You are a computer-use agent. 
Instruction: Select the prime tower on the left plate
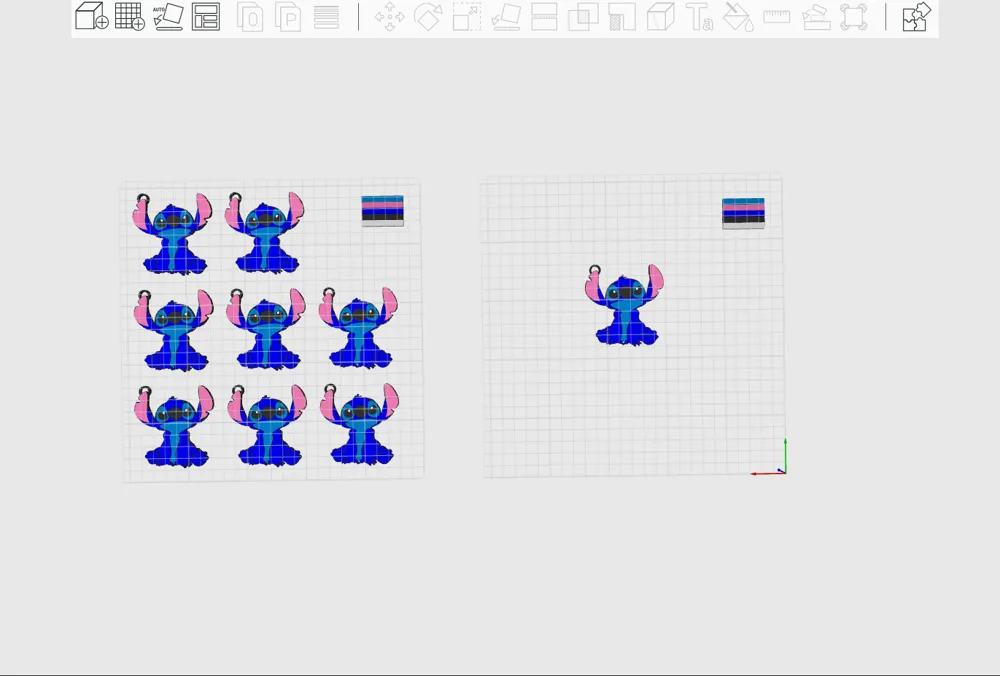[x=383, y=210]
